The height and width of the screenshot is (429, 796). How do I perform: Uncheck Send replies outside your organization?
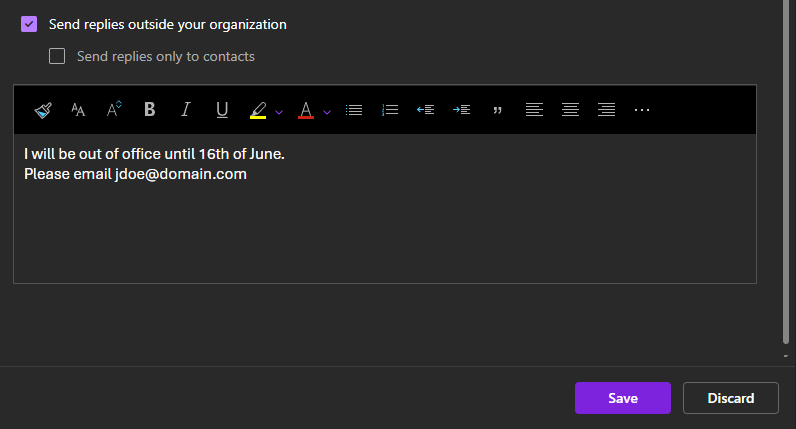[x=29, y=24]
